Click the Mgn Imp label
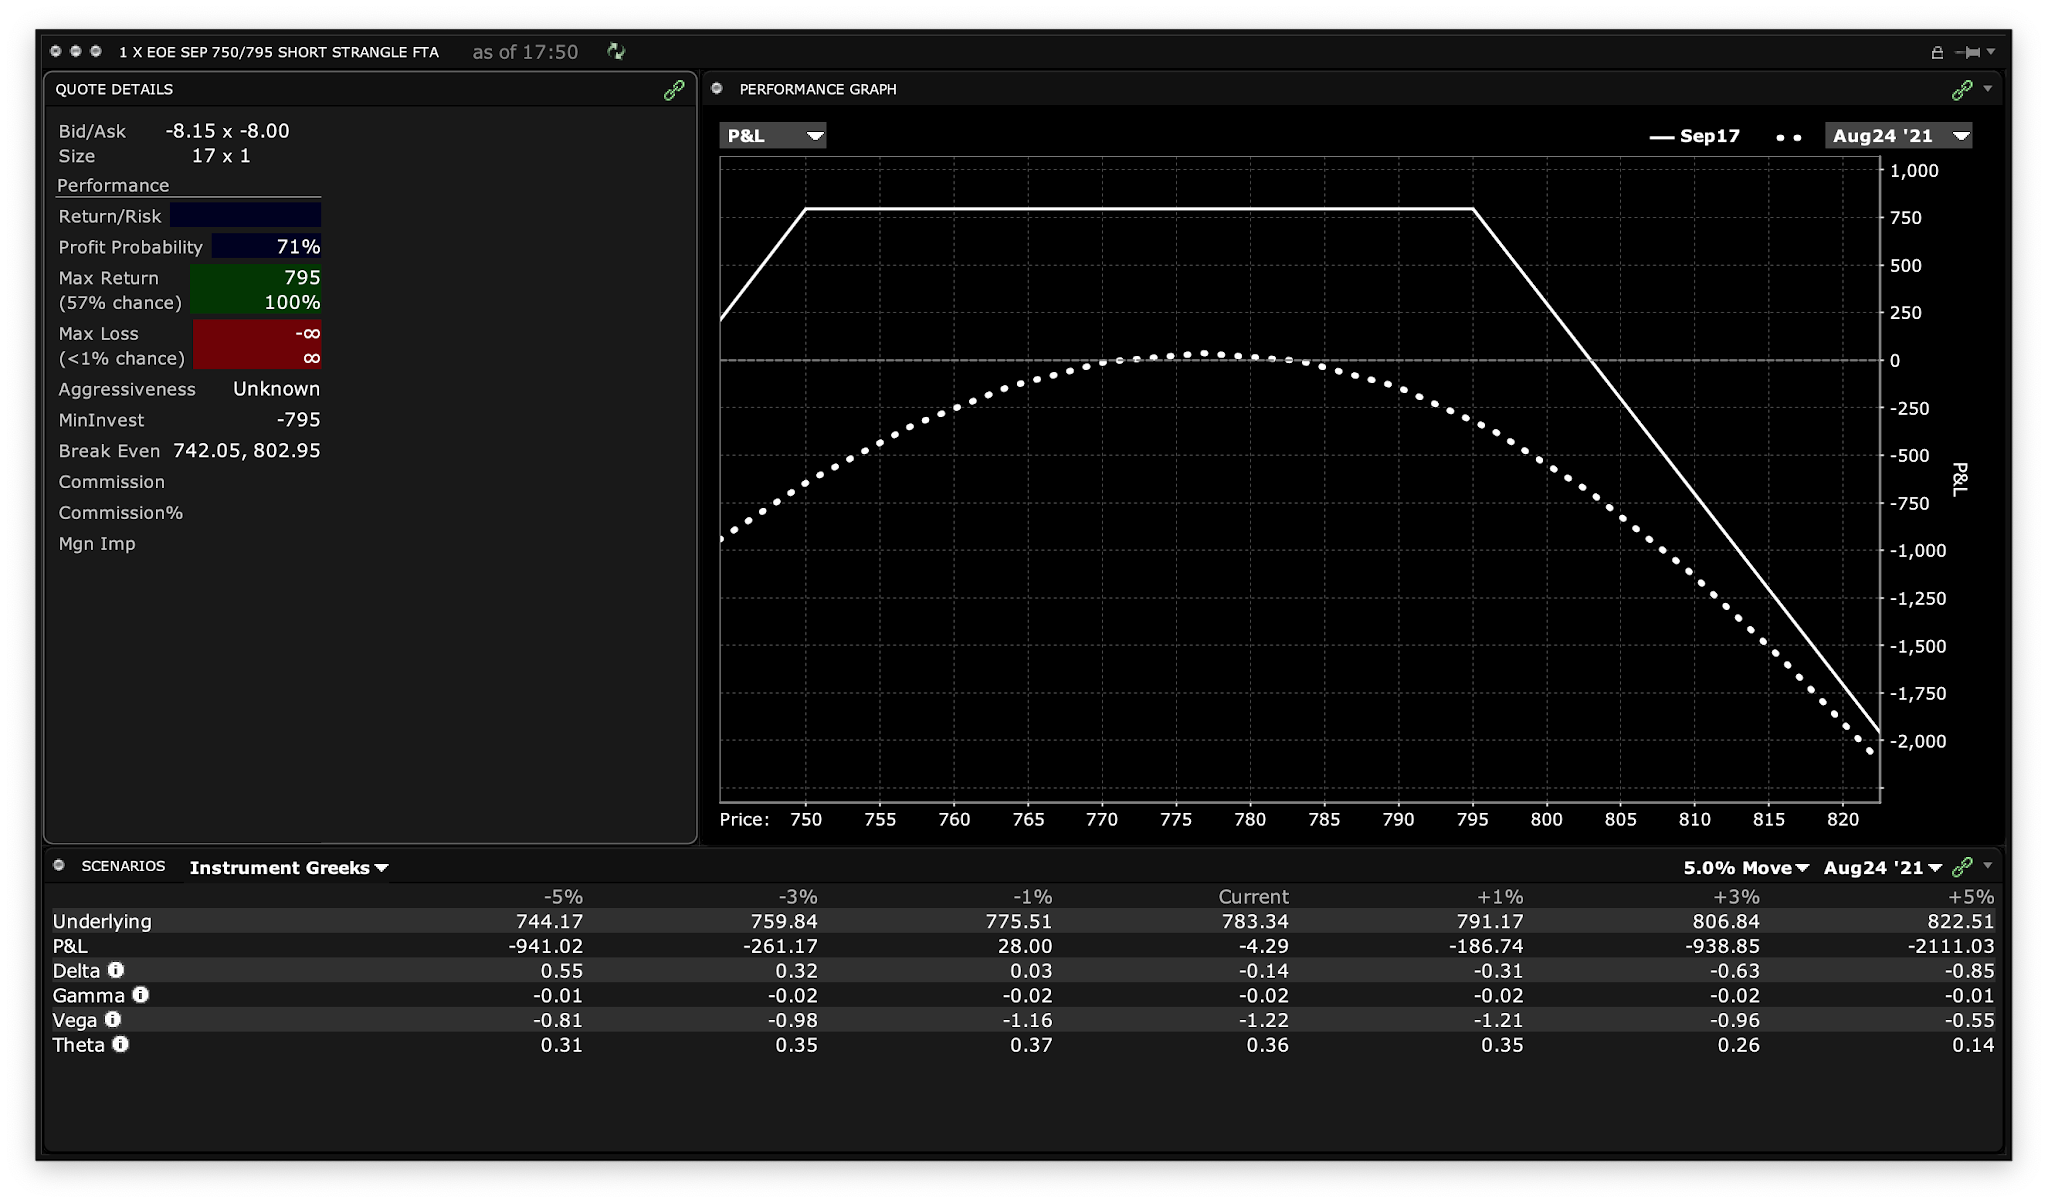 pyautogui.click(x=97, y=544)
